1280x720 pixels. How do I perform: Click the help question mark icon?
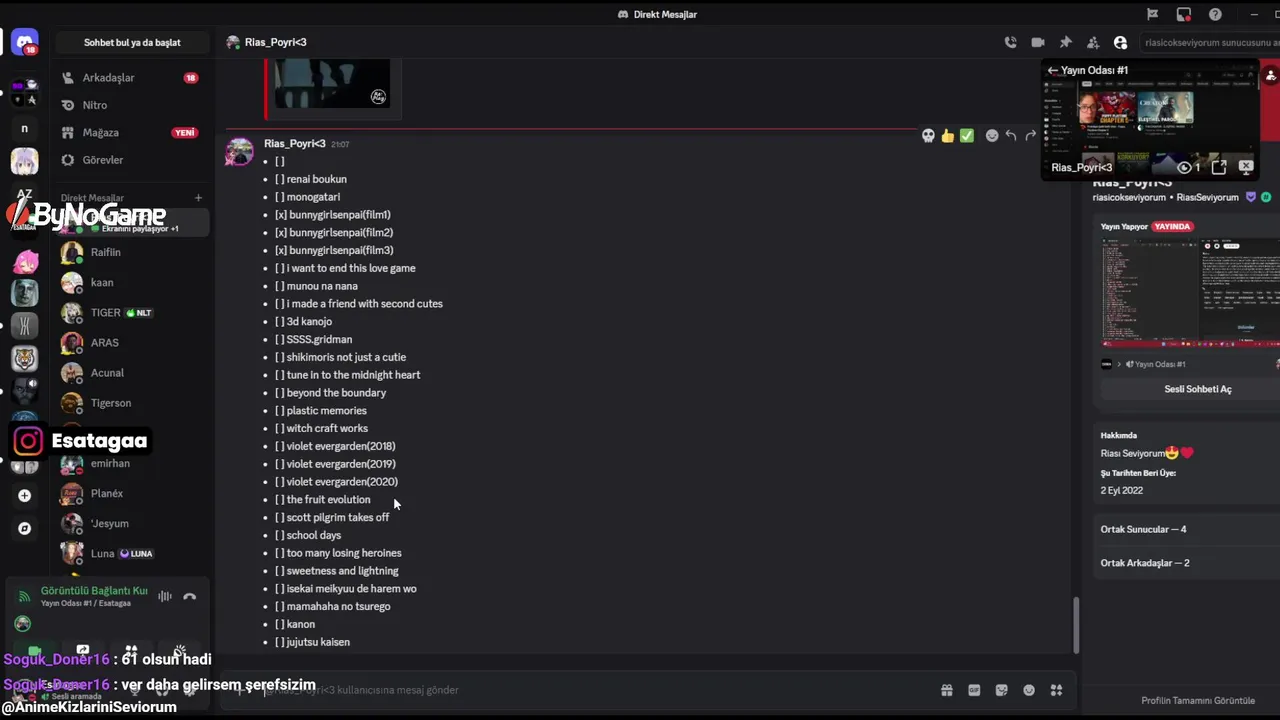[x=1215, y=14]
